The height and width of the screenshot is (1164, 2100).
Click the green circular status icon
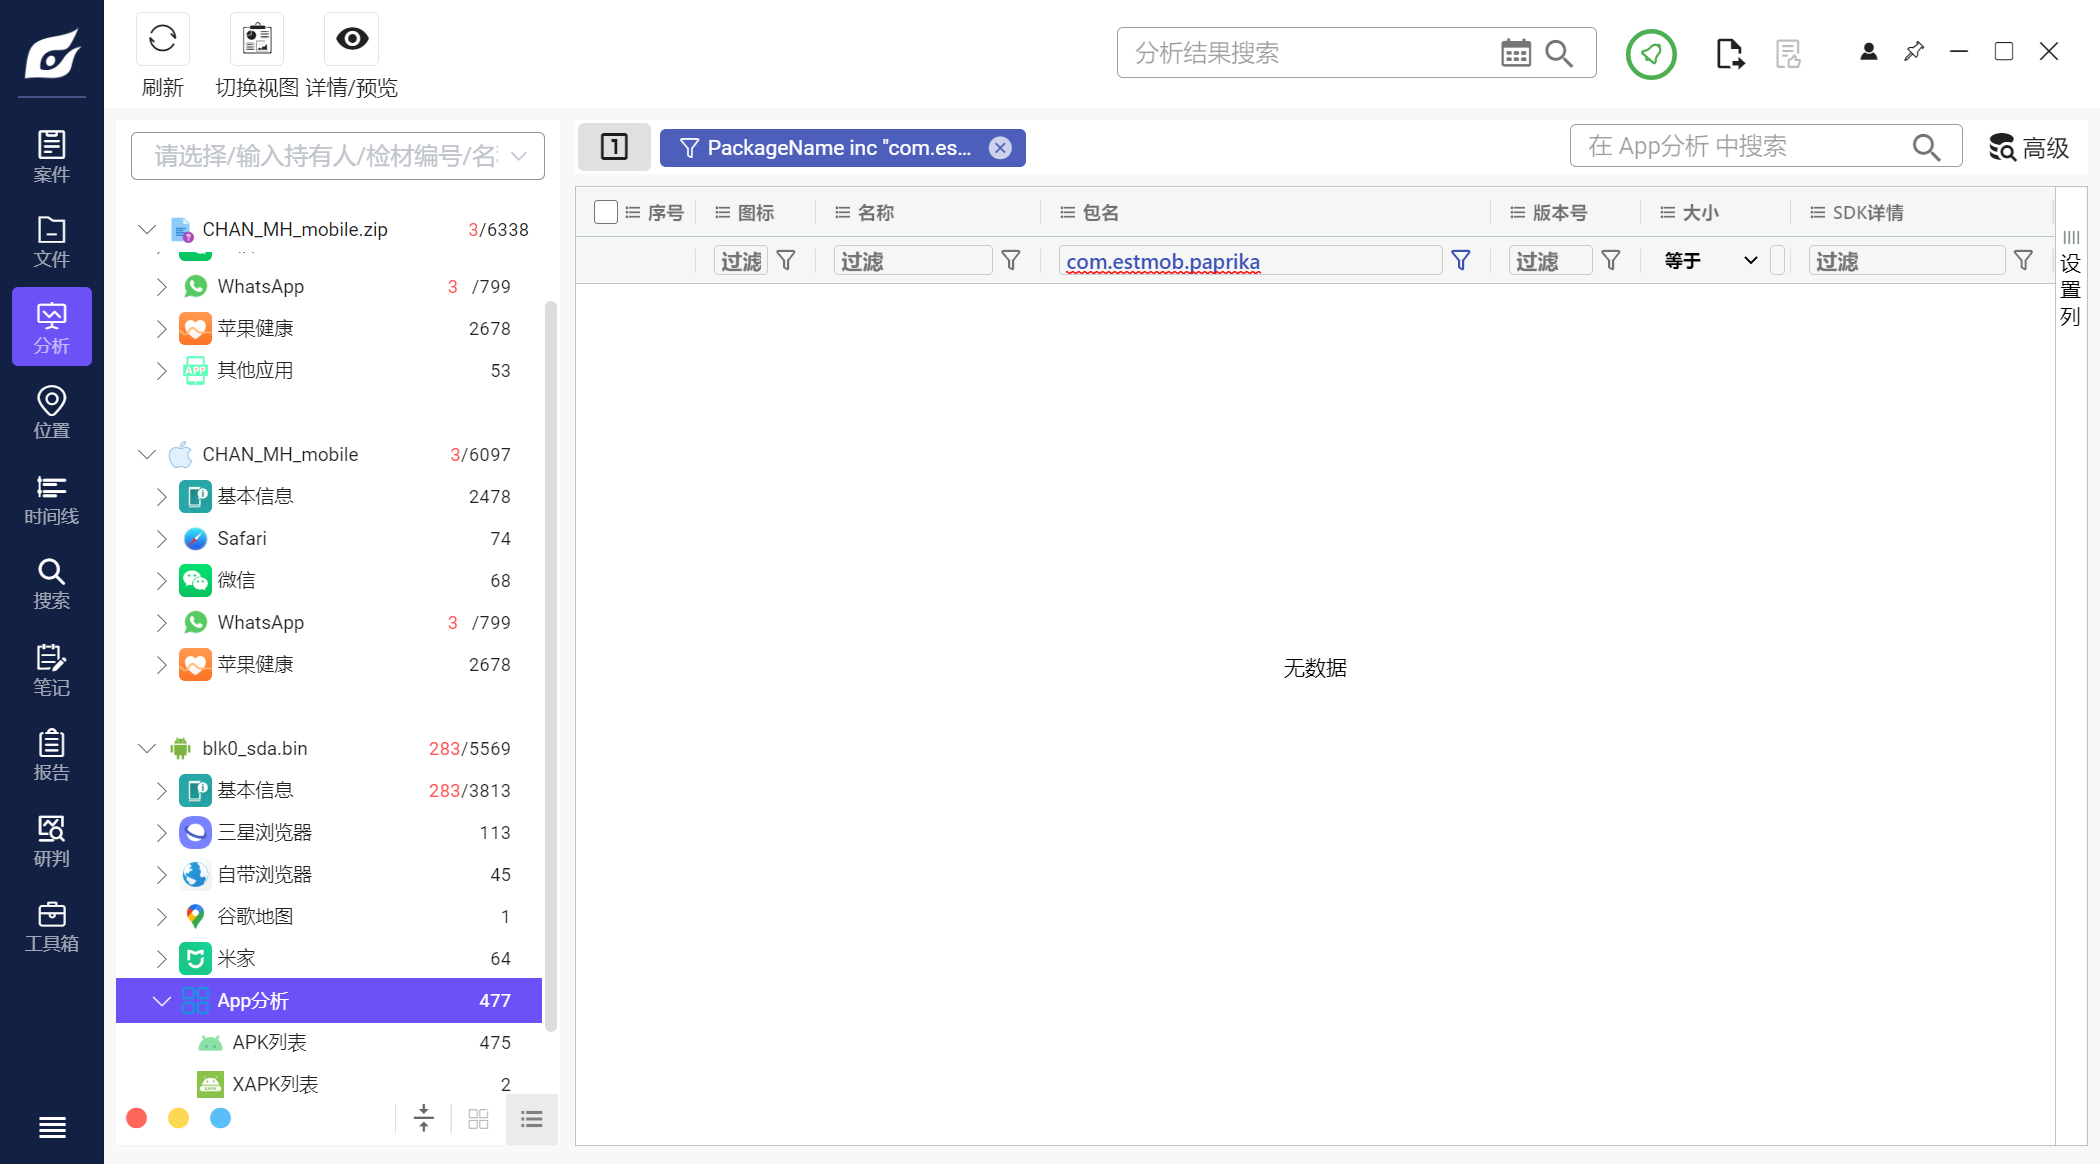(1650, 53)
